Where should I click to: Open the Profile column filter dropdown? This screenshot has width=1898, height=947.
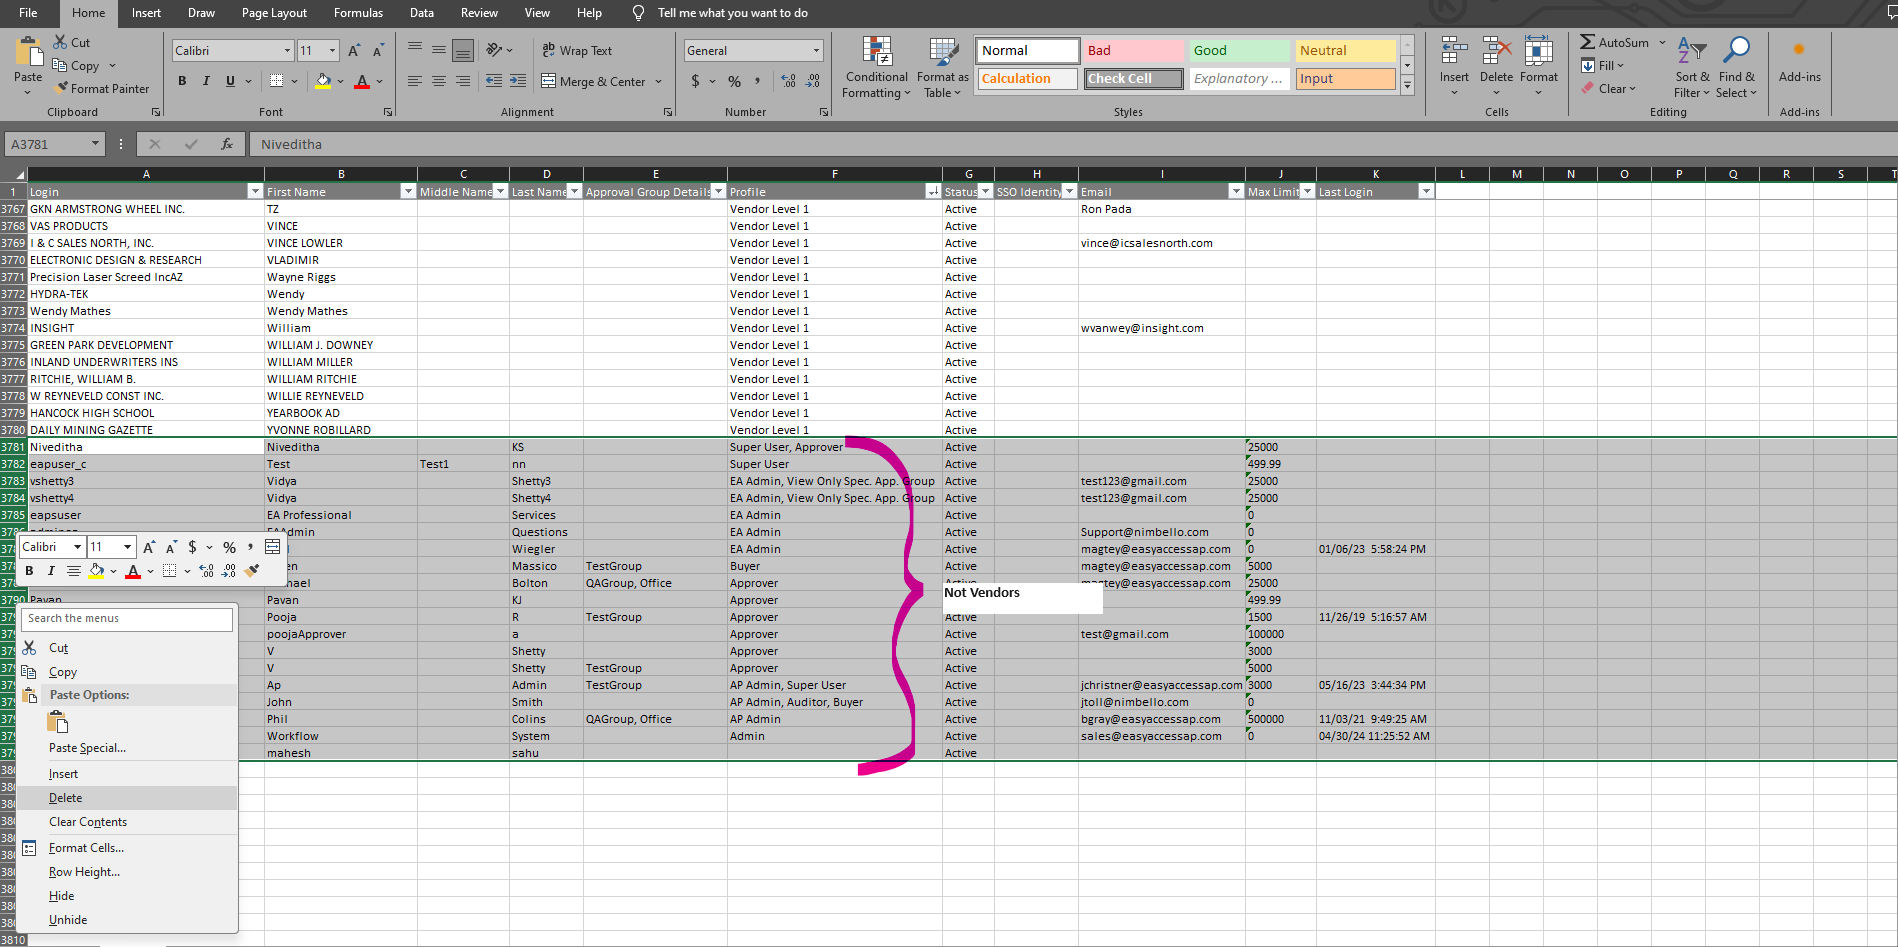933,191
